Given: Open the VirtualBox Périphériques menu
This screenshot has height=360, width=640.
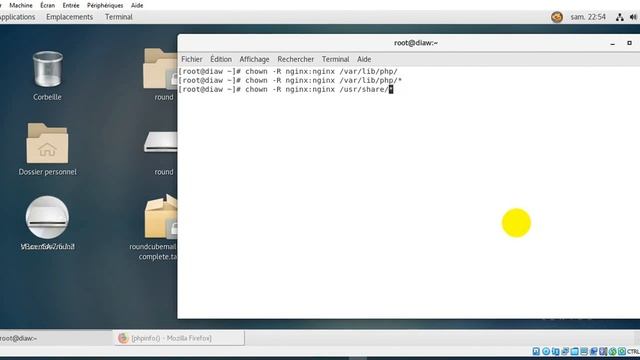Looking at the screenshot, I should click(x=105, y=5).
